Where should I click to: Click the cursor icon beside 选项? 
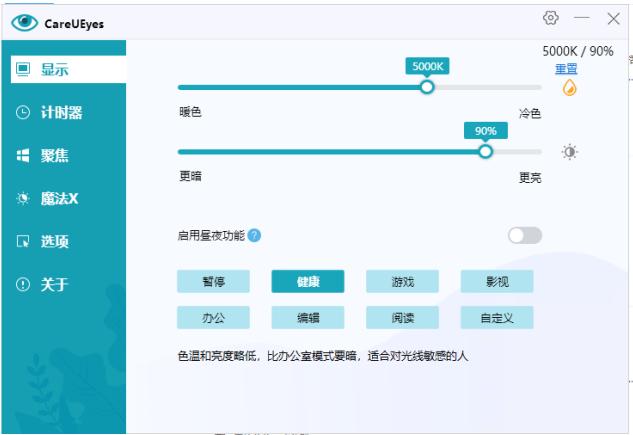[x=23, y=241]
